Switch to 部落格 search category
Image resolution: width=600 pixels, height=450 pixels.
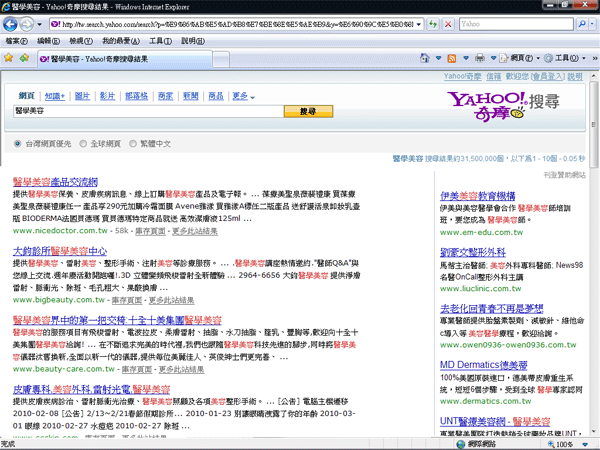pos(137,96)
